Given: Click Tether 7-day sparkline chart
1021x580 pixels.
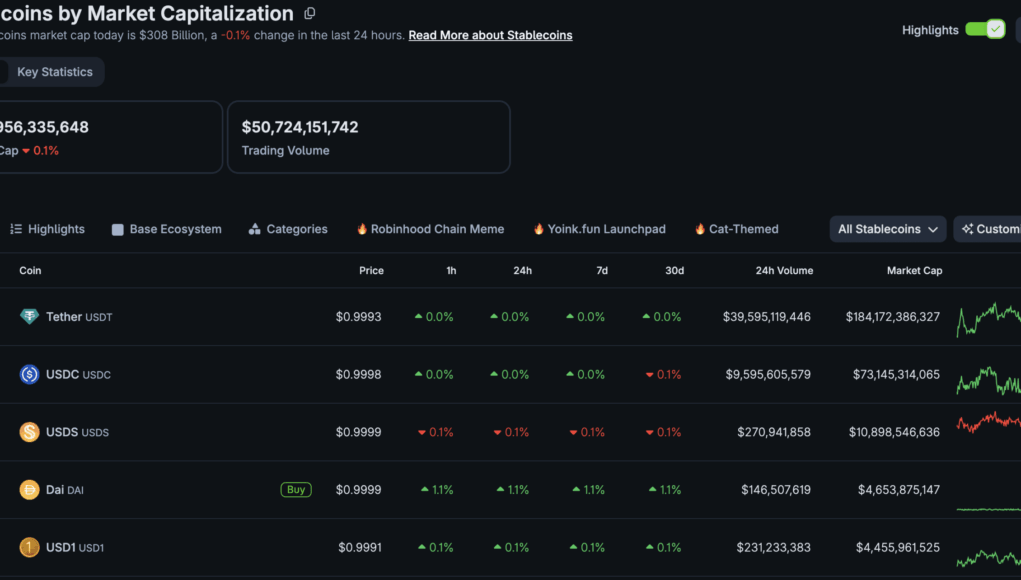Looking at the screenshot, I should 988,317.
